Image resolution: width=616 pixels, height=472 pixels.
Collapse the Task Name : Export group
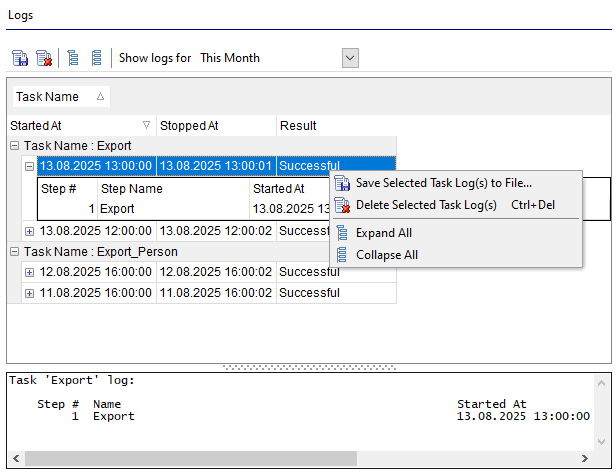coord(15,146)
